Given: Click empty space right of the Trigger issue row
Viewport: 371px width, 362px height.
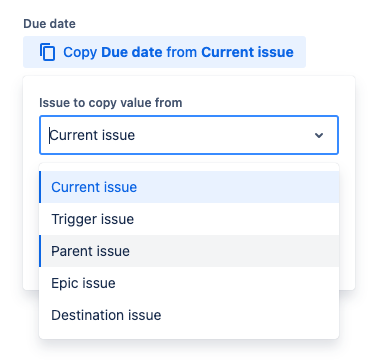Looking at the screenshot, I should 236,219.
